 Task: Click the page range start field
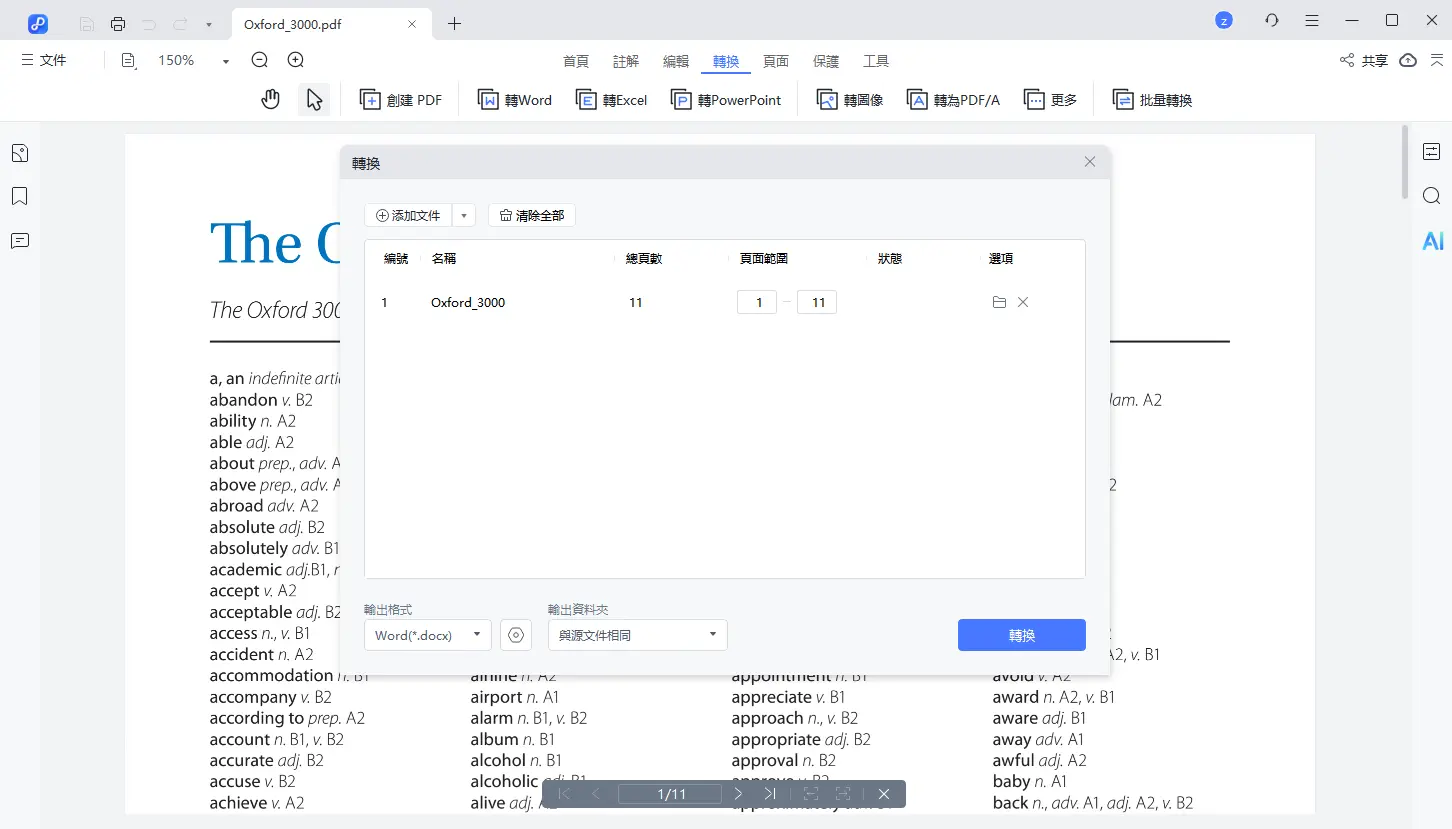757,302
